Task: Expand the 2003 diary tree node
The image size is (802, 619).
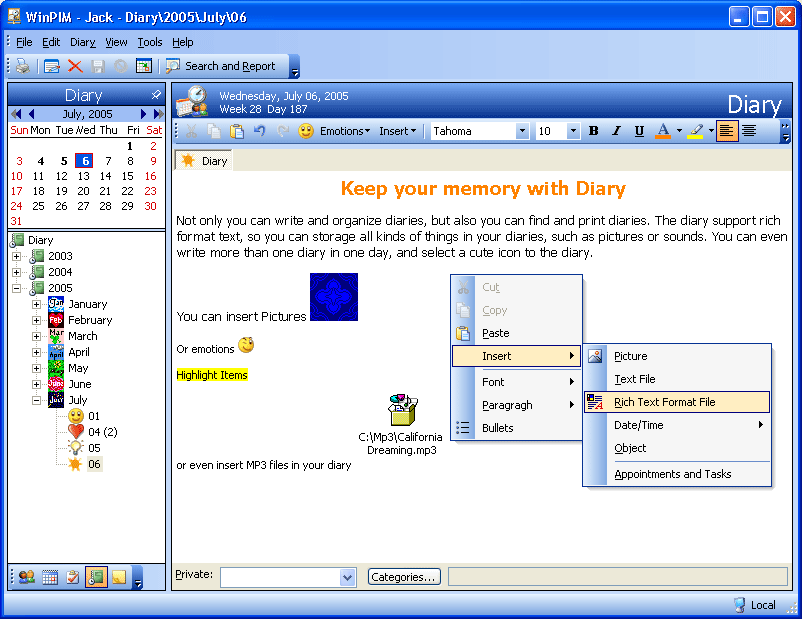Action: (x=17, y=256)
